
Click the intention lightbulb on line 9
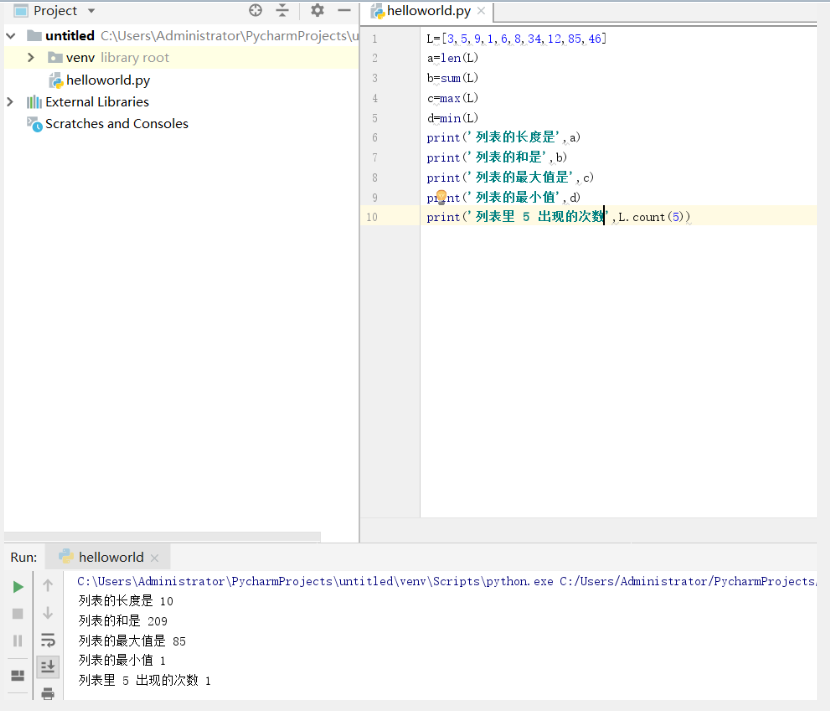pyautogui.click(x=441, y=197)
